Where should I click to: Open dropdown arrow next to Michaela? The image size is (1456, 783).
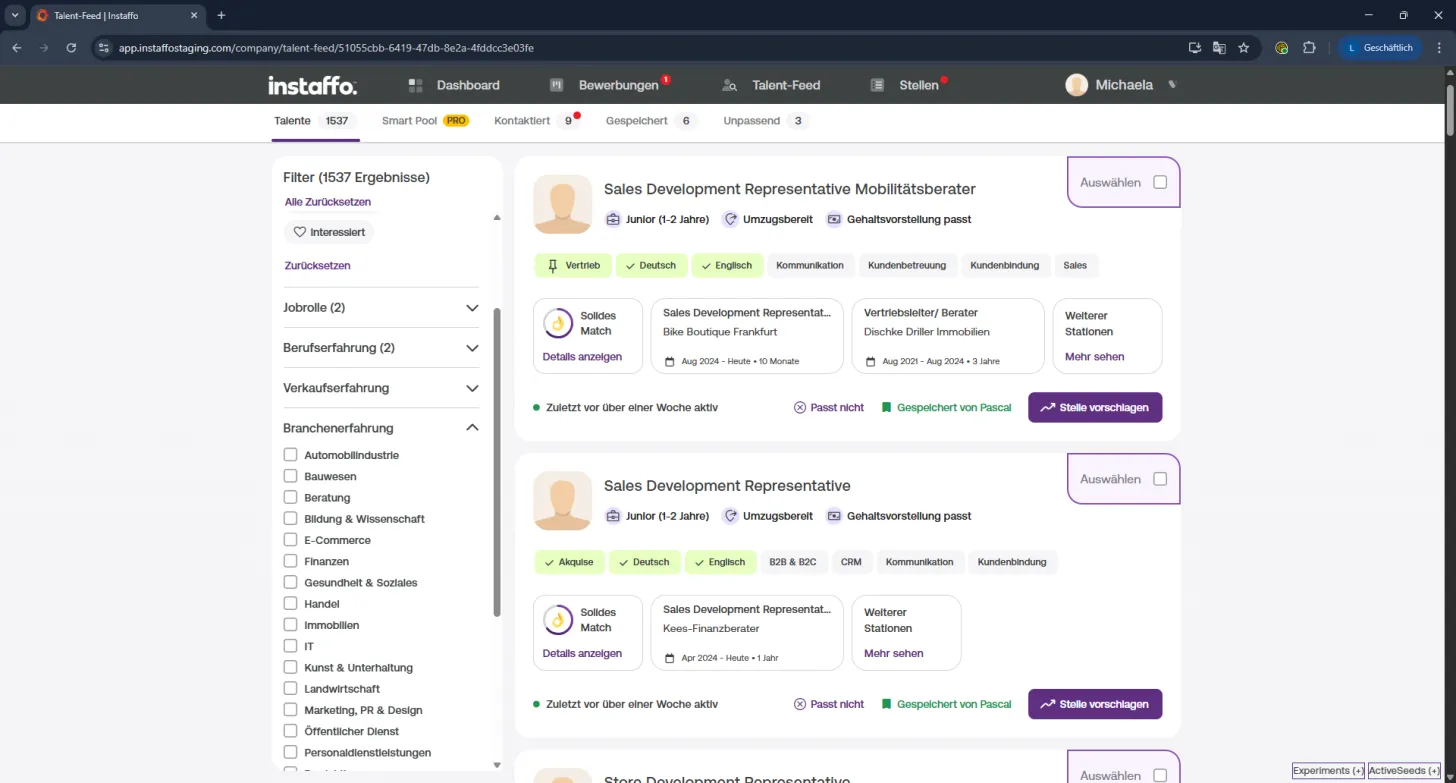[1172, 85]
